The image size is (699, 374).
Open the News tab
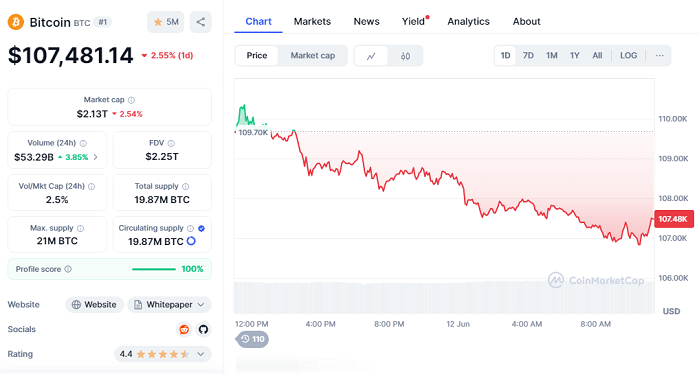click(366, 21)
